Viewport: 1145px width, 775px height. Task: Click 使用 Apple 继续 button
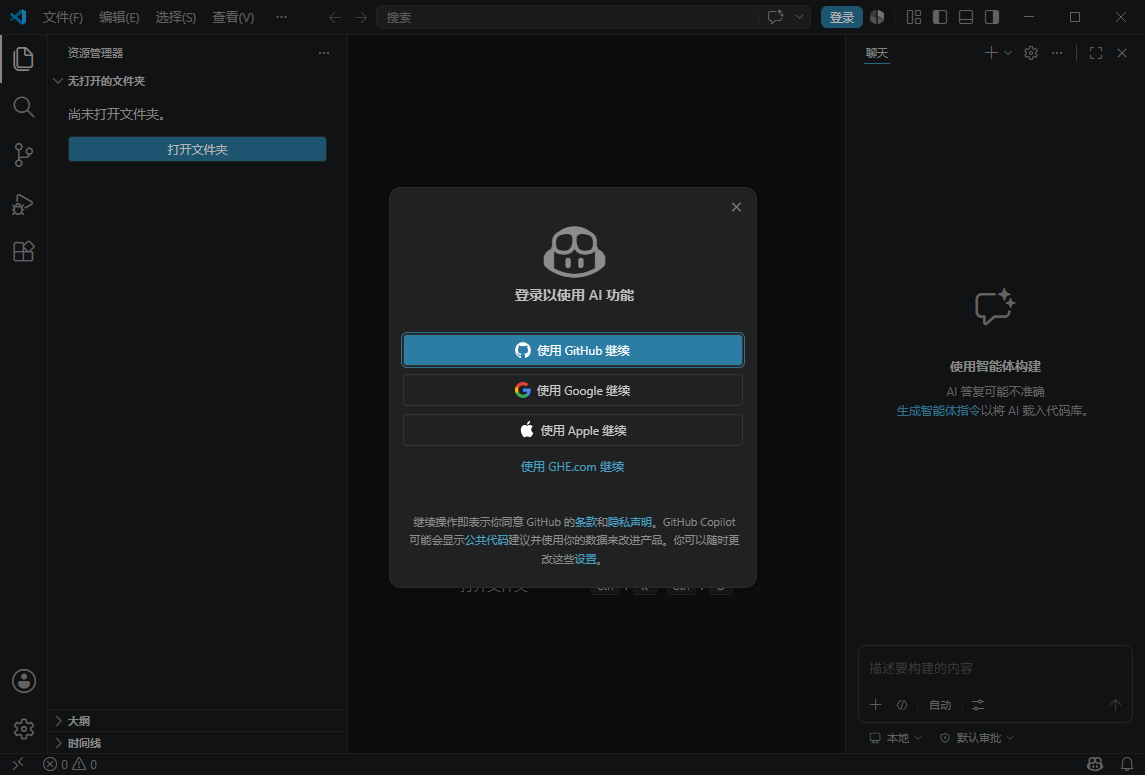(x=572, y=430)
